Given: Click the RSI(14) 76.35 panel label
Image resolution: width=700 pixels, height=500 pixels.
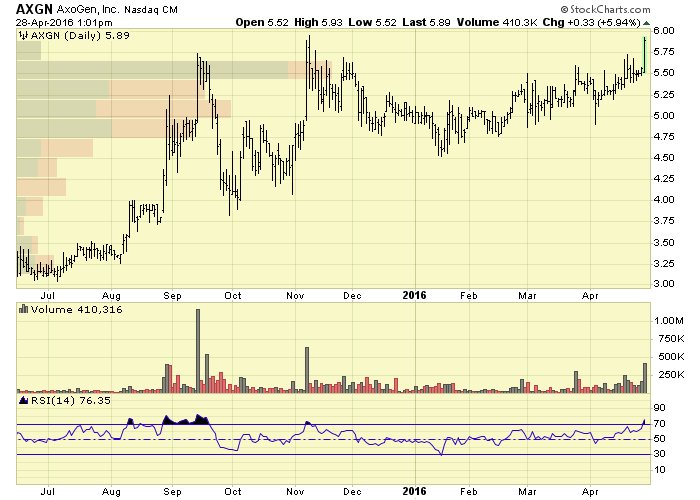Looking at the screenshot, I should (x=71, y=400).
